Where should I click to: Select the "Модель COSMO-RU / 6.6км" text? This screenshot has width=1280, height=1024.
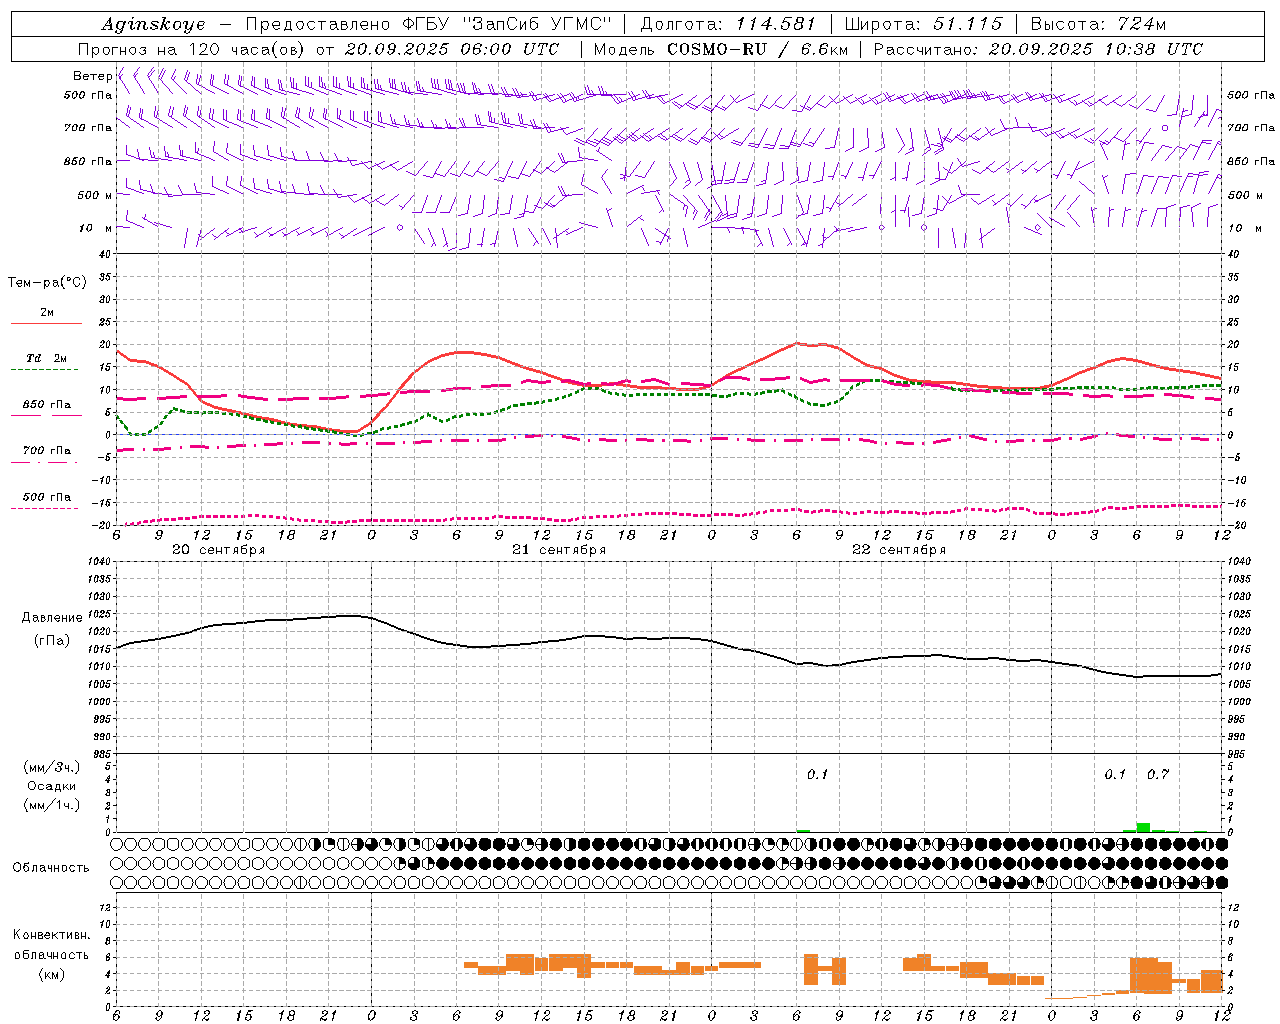tap(721, 49)
